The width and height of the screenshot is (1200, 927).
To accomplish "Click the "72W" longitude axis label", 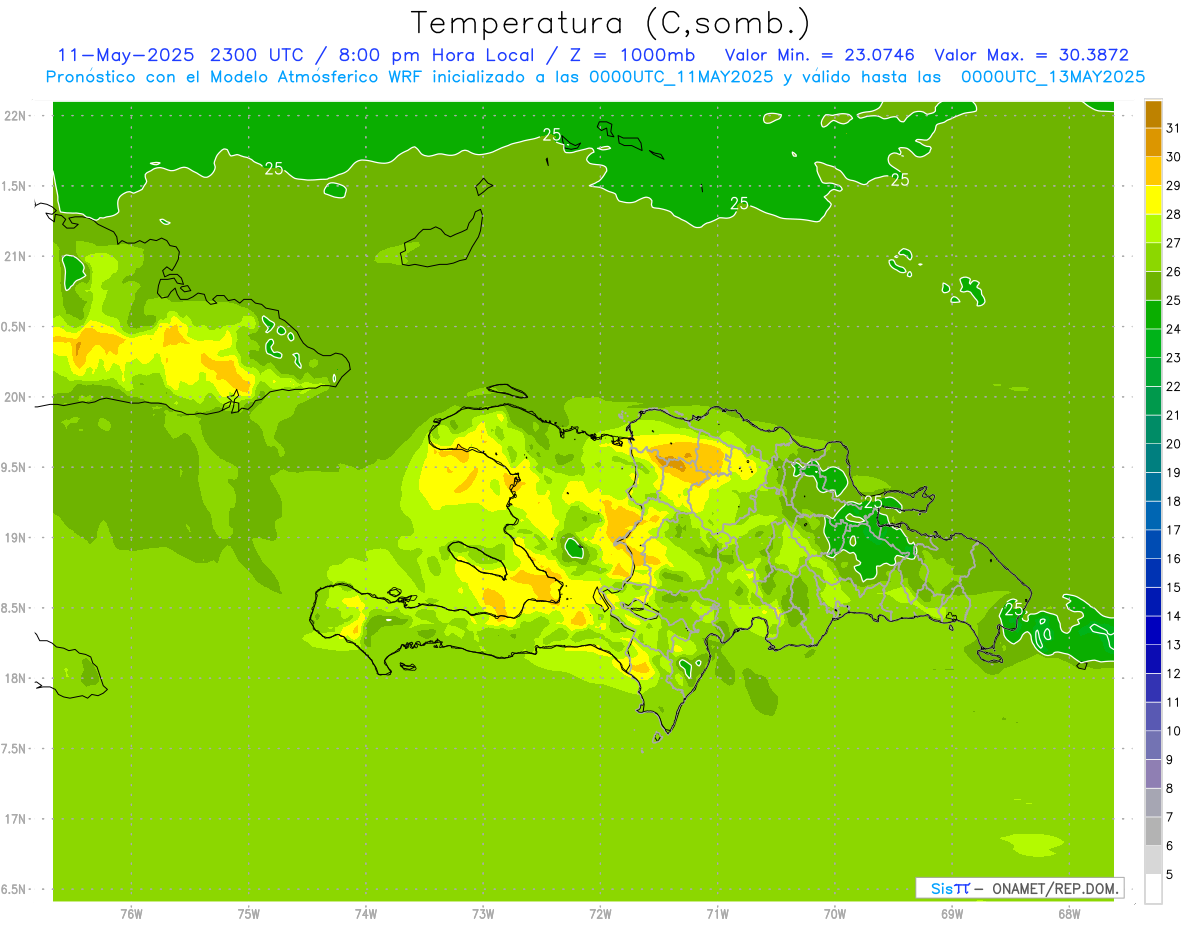I will [600, 913].
